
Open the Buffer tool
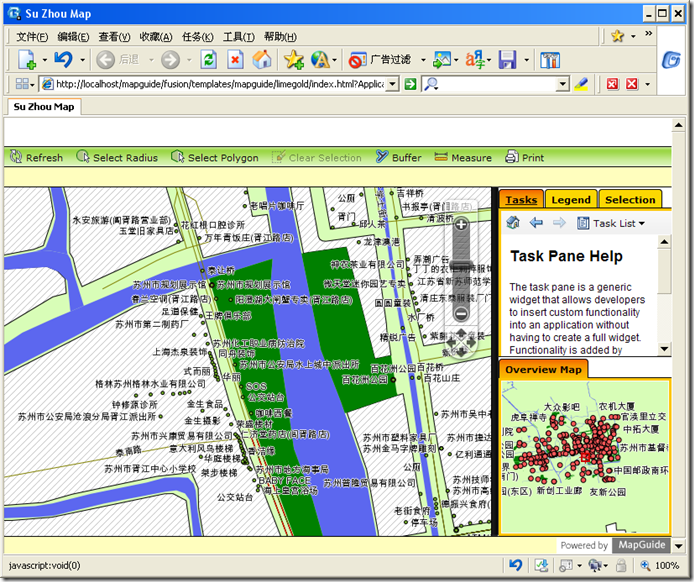(398, 157)
